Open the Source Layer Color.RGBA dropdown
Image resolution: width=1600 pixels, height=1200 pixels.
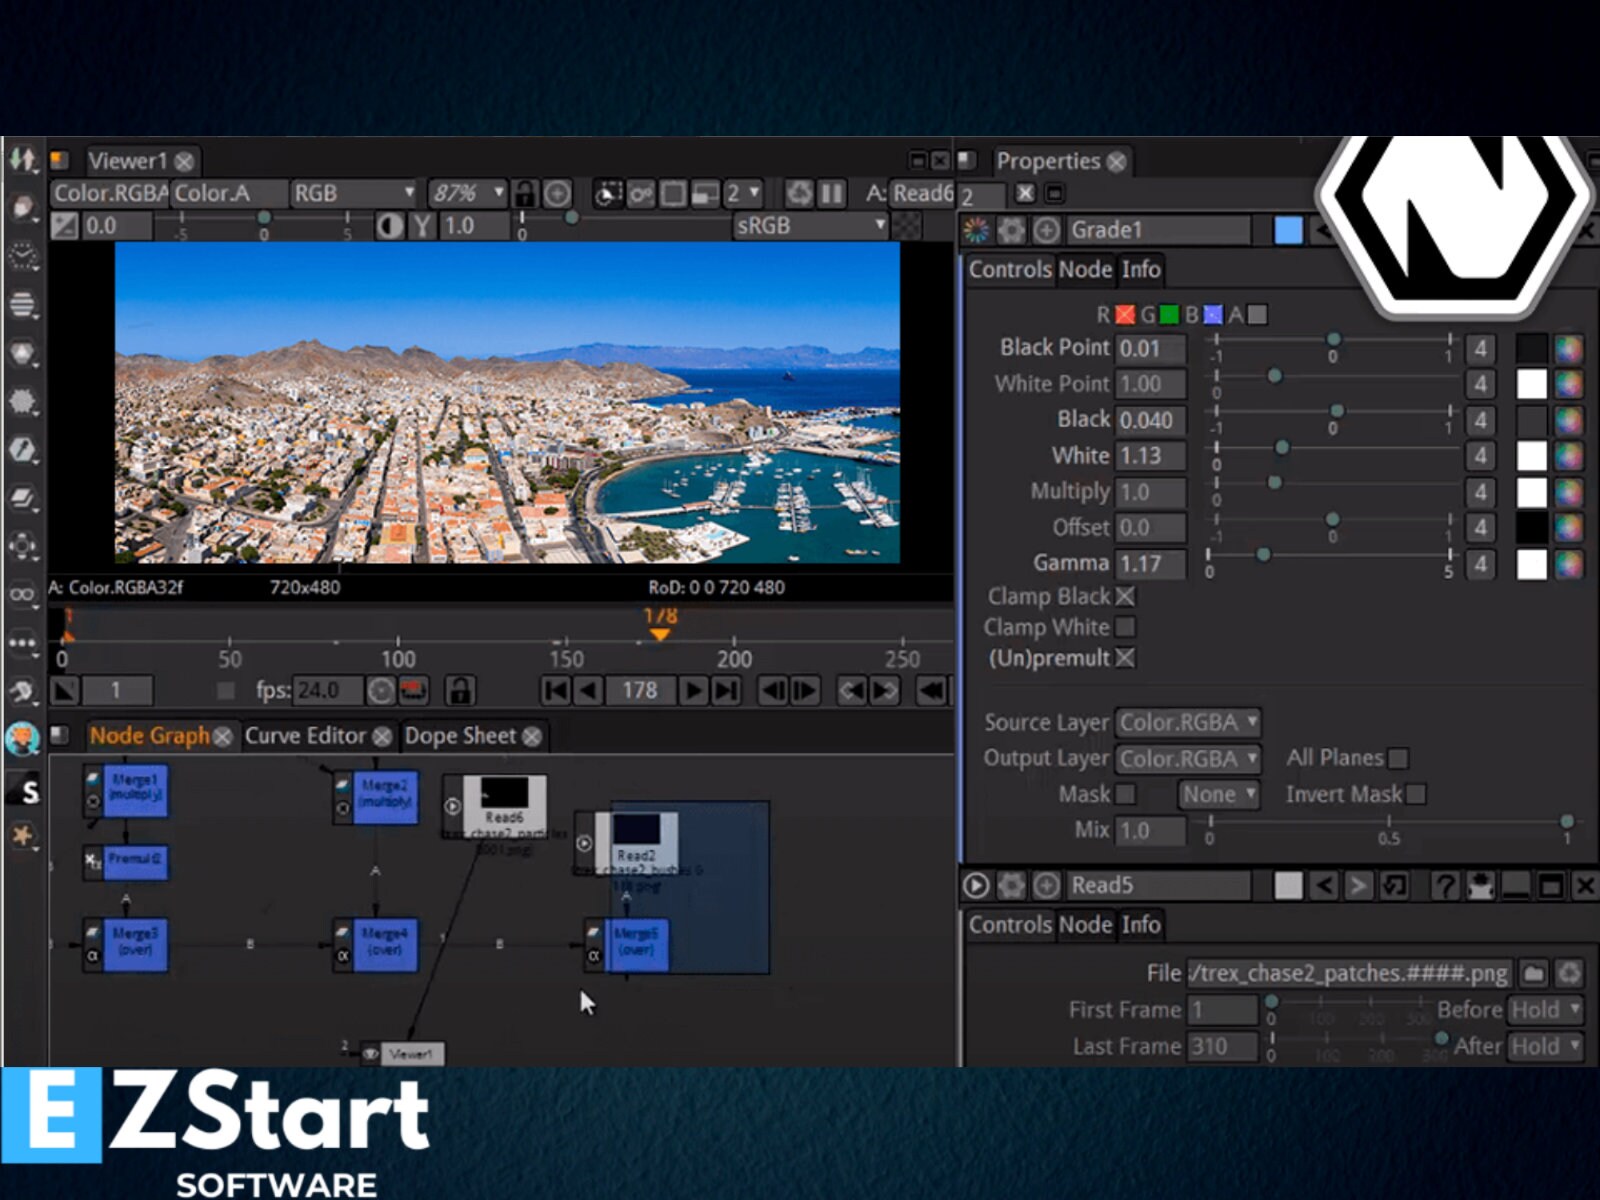coord(1187,722)
